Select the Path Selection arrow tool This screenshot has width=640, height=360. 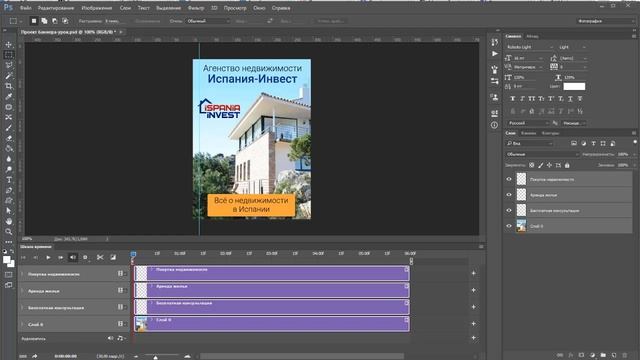(9, 211)
